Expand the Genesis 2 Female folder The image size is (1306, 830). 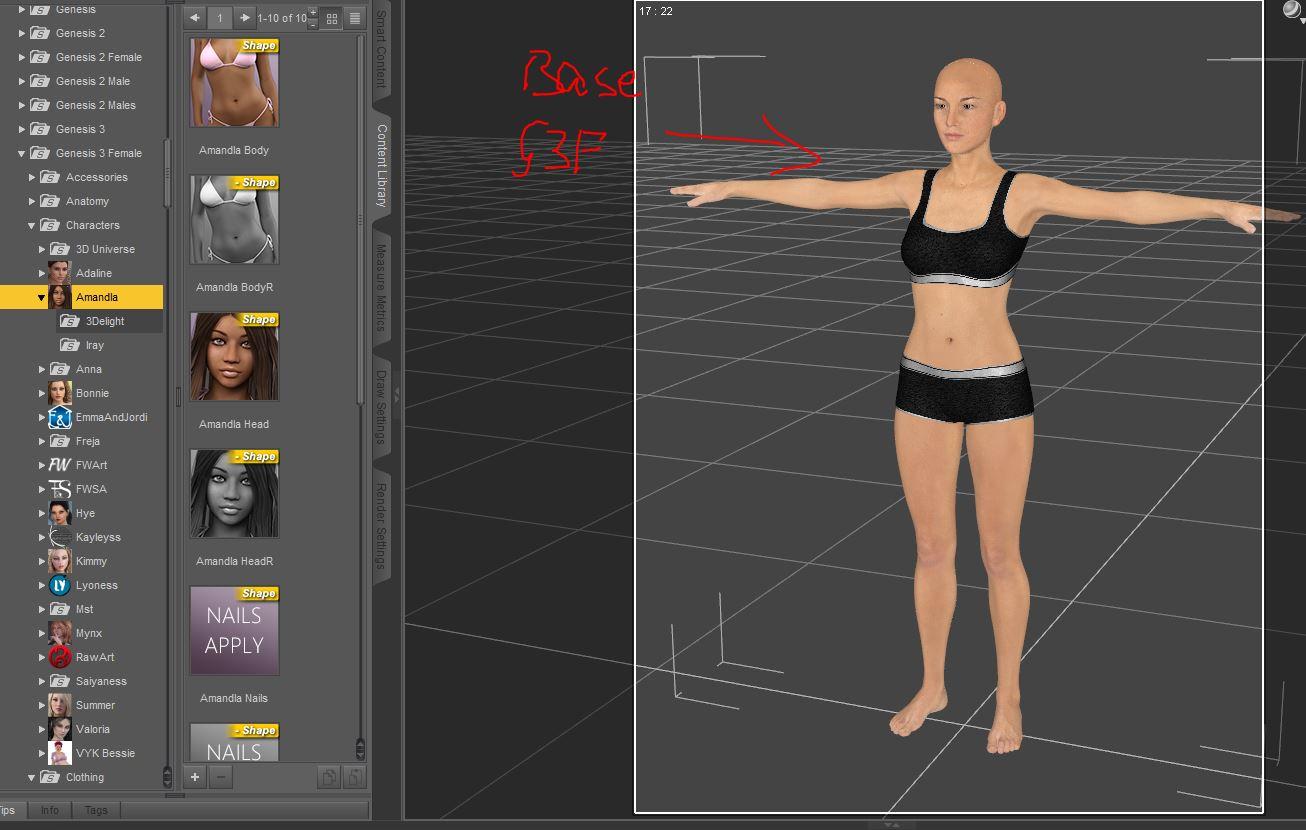coord(22,57)
